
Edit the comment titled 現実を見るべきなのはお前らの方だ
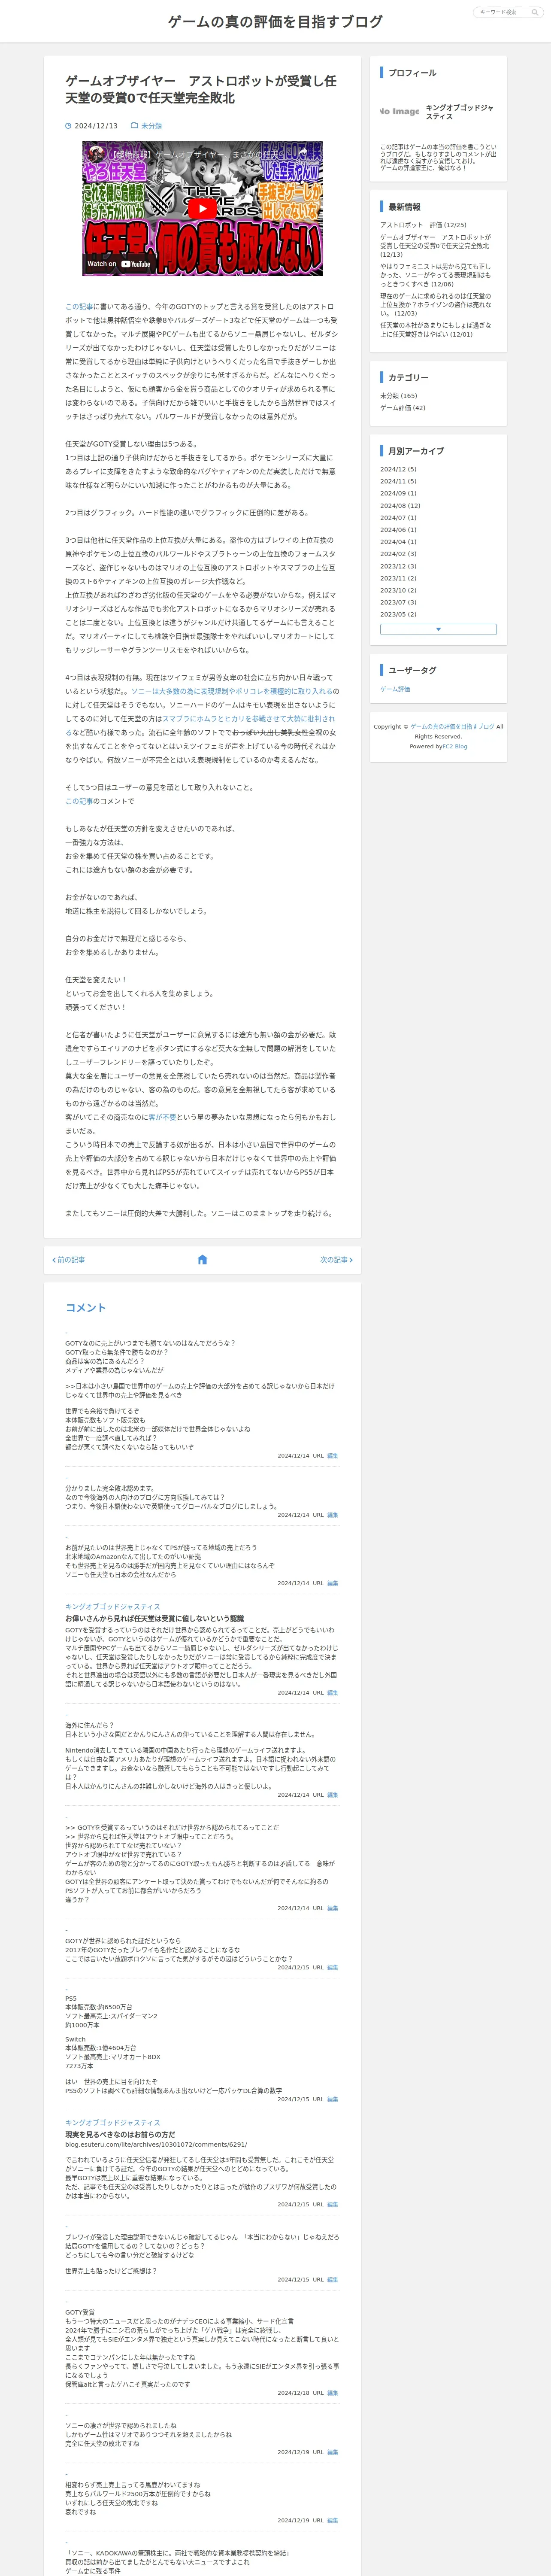(333, 2204)
